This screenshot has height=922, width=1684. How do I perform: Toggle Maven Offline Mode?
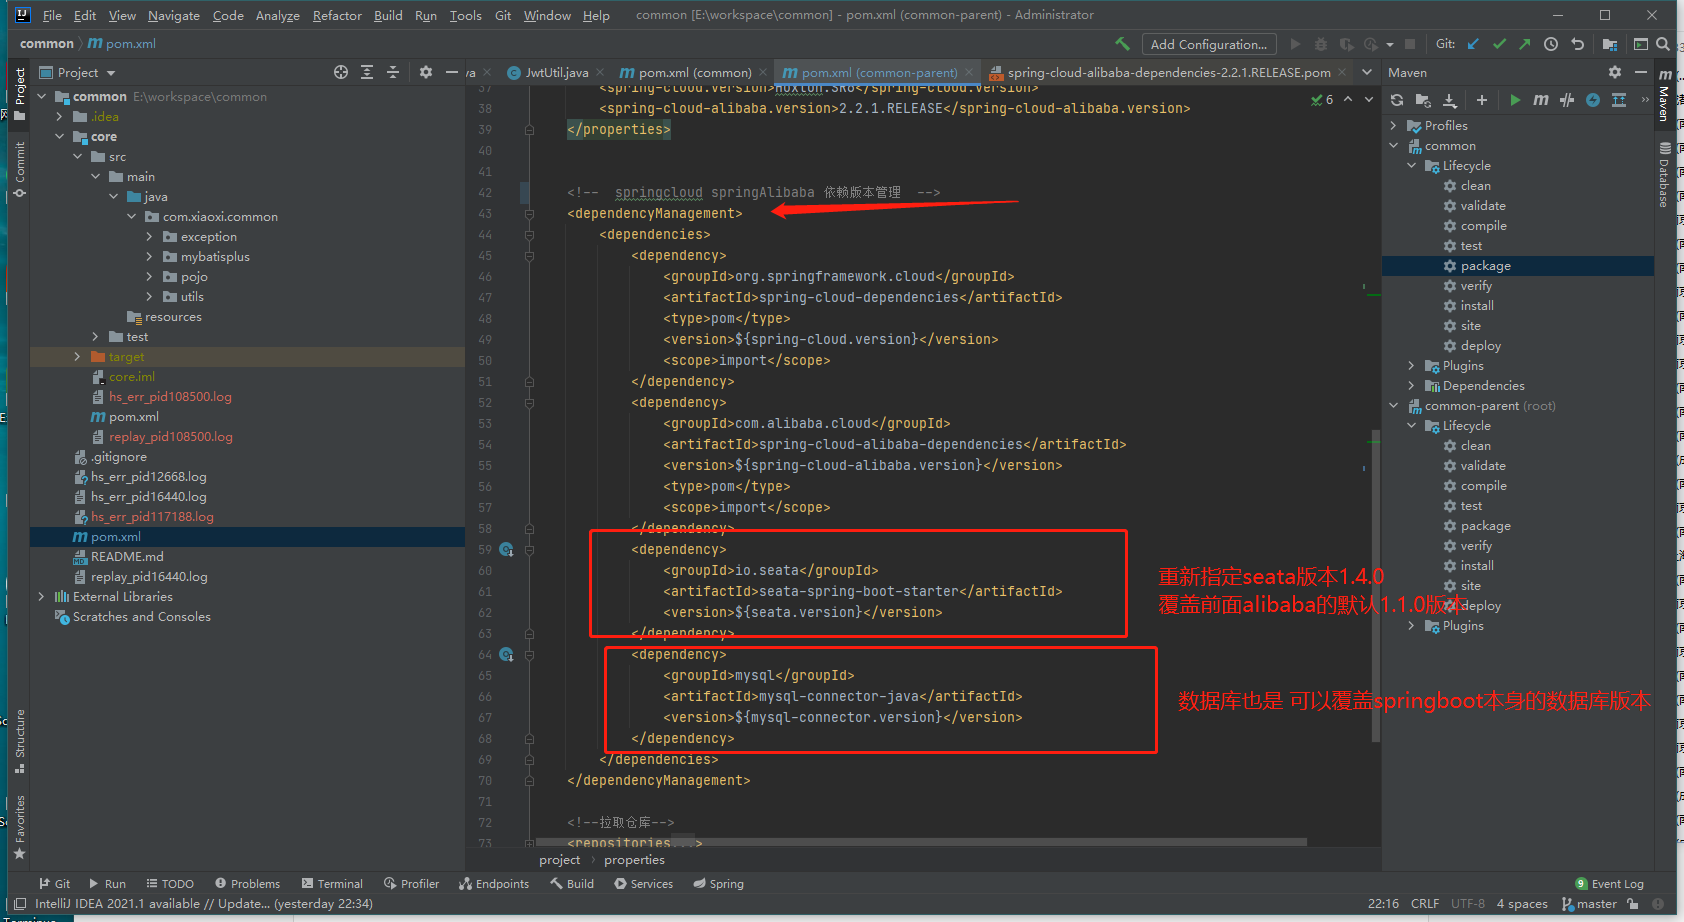coord(1567,100)
